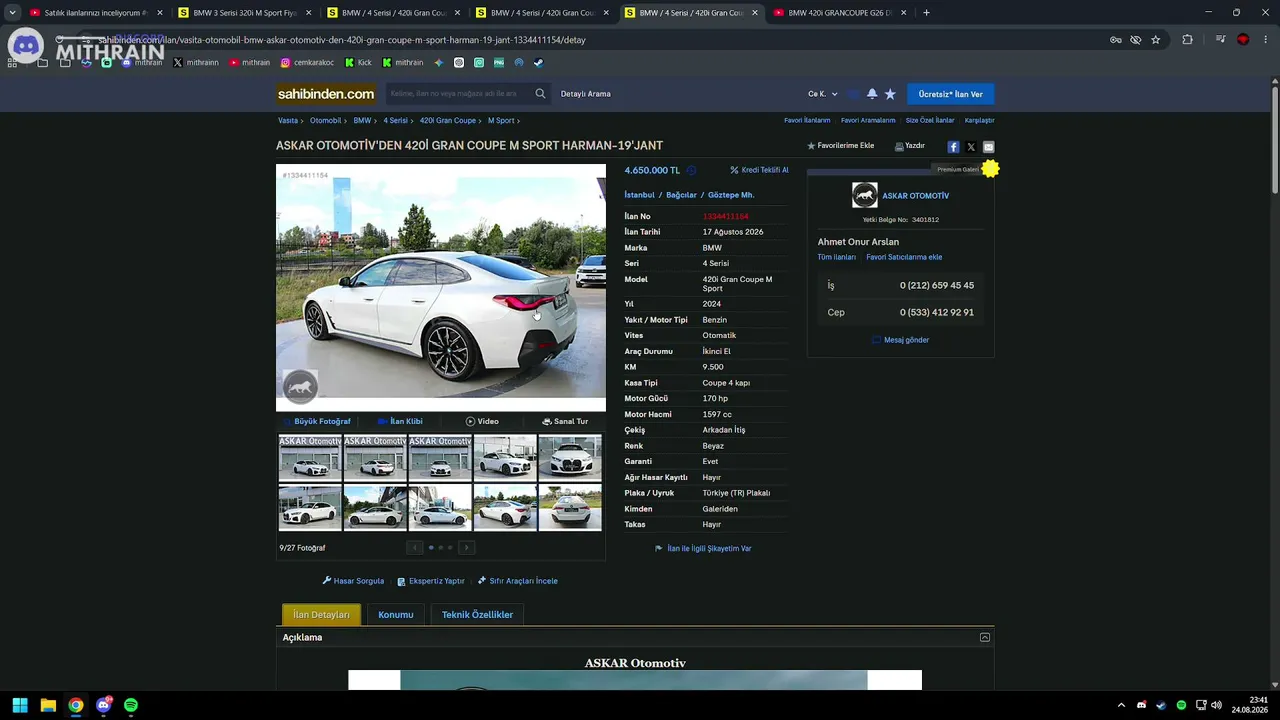
Task: Play listing Video
Action: [x=482, y=422]
